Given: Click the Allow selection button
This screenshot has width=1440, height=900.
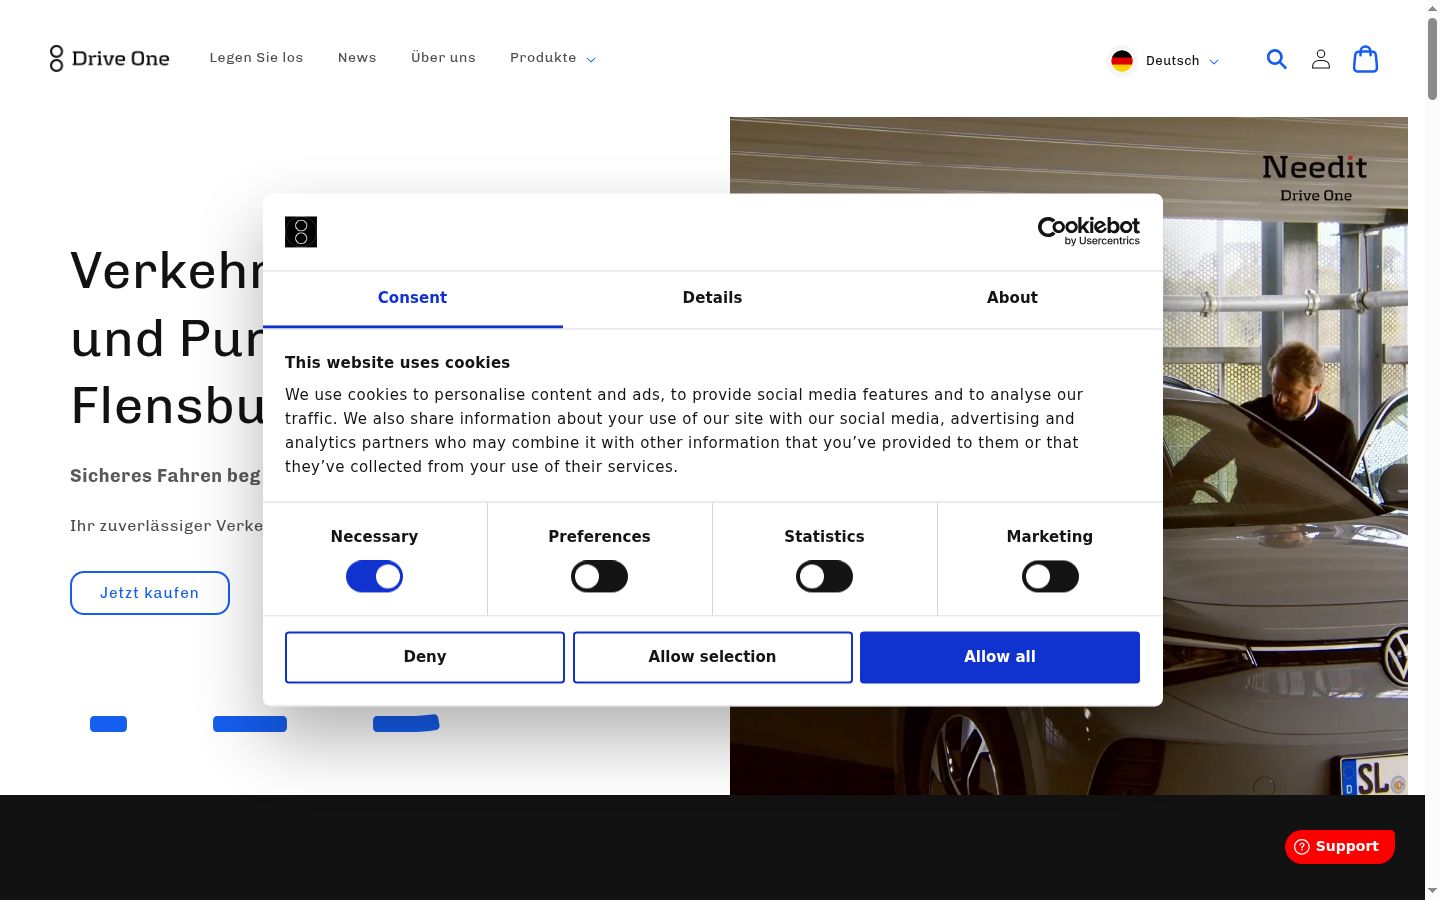Looking at the screenshot, I should [x=712, y=657].
